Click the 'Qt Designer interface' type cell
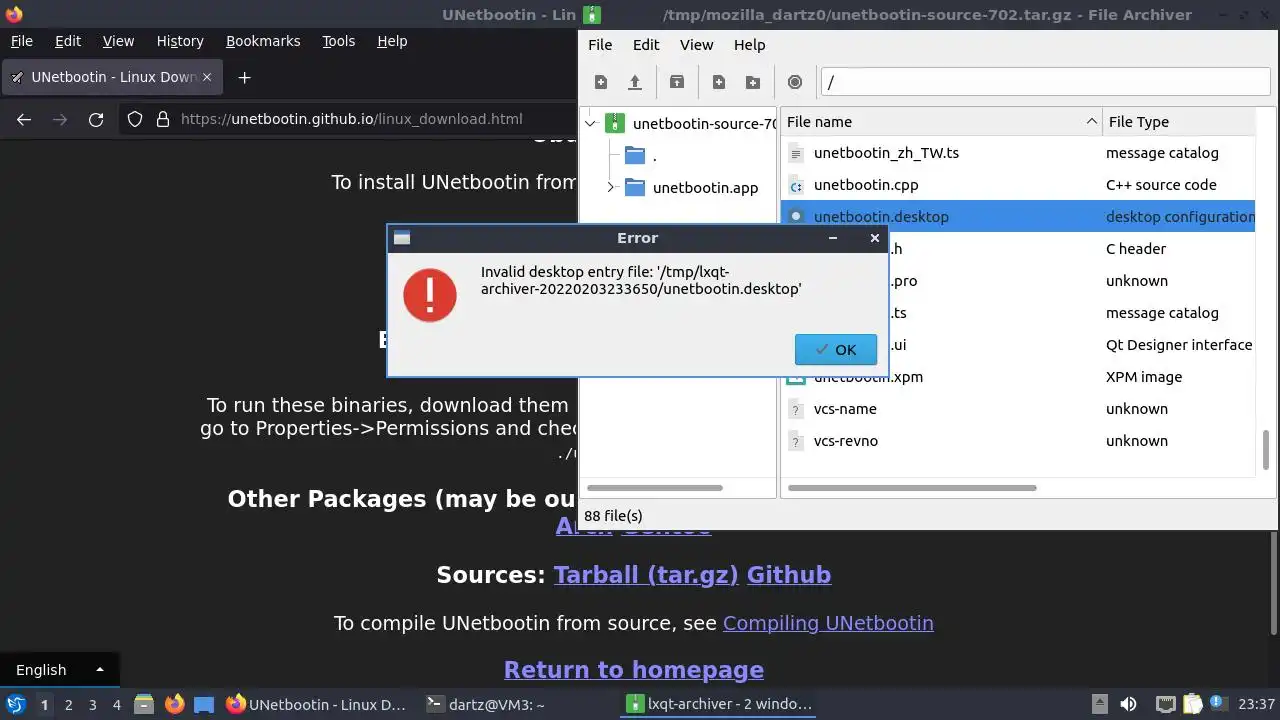The height and width of the screenshot is (720, 1280). click(1179, 345)
